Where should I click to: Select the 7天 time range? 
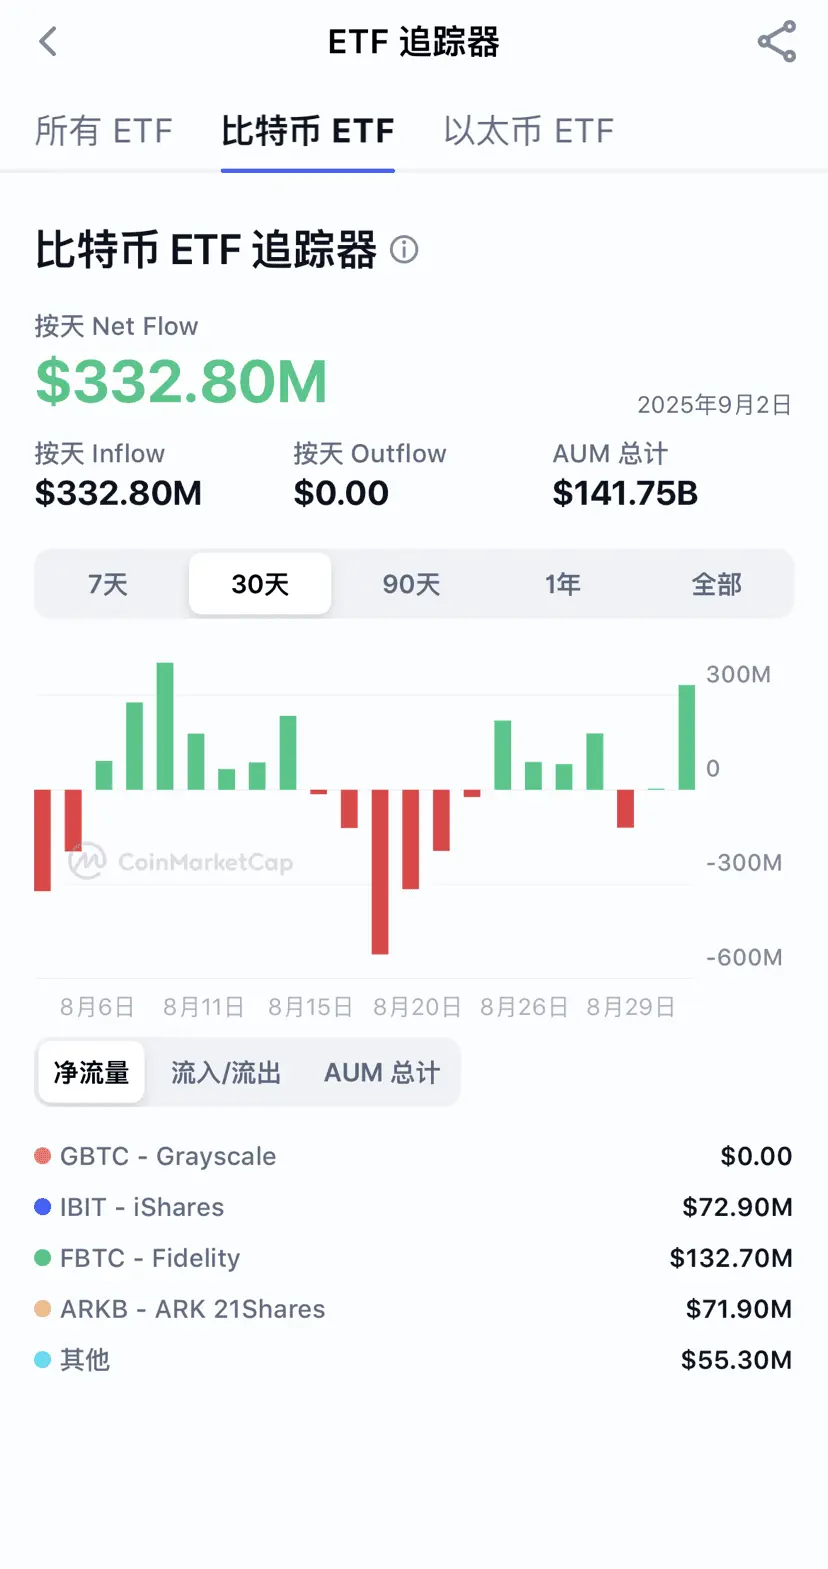(108, 584)
